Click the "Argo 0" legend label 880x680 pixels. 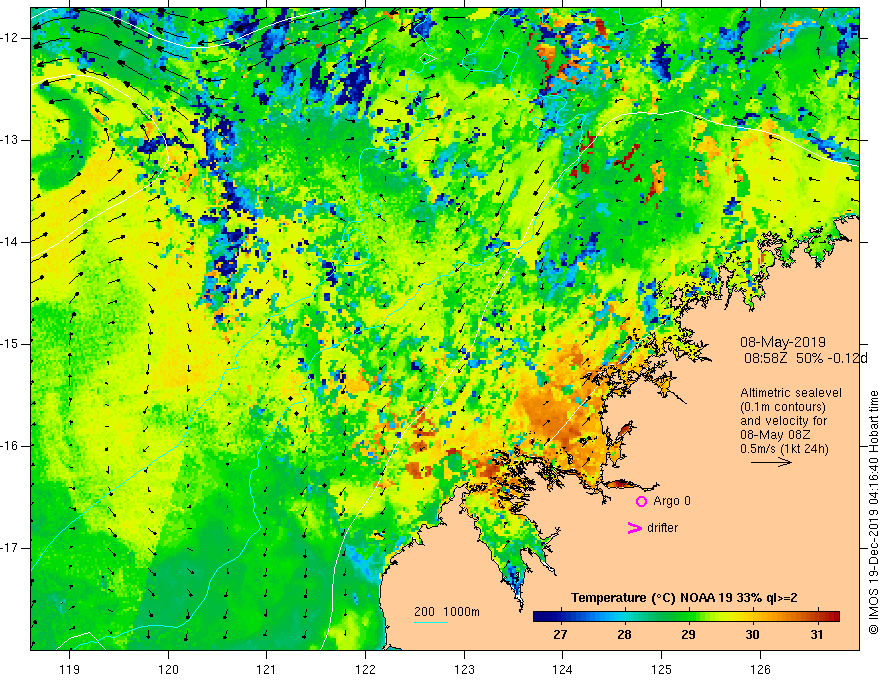pyautogui.click(x=672, y=501)
